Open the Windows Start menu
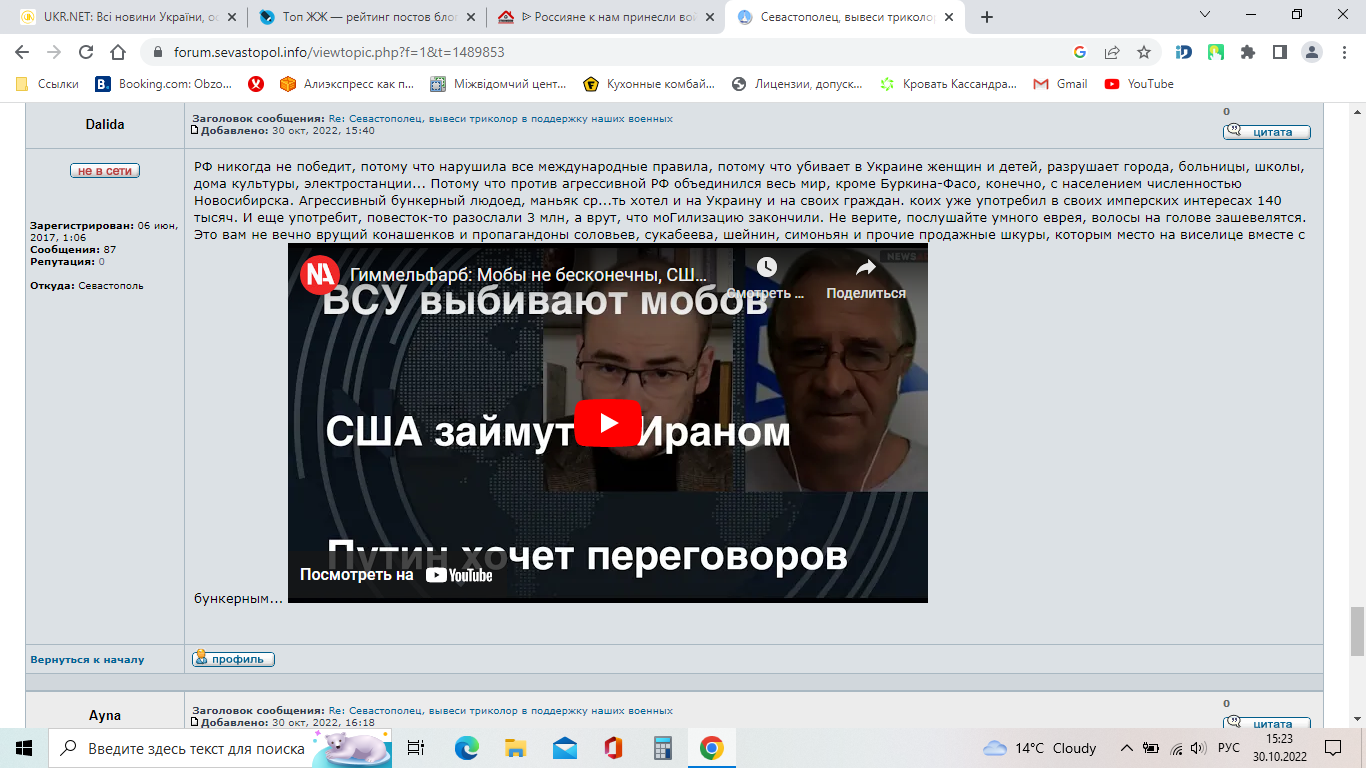Viewport: 1366px width, 768px height. coord(24,747)
